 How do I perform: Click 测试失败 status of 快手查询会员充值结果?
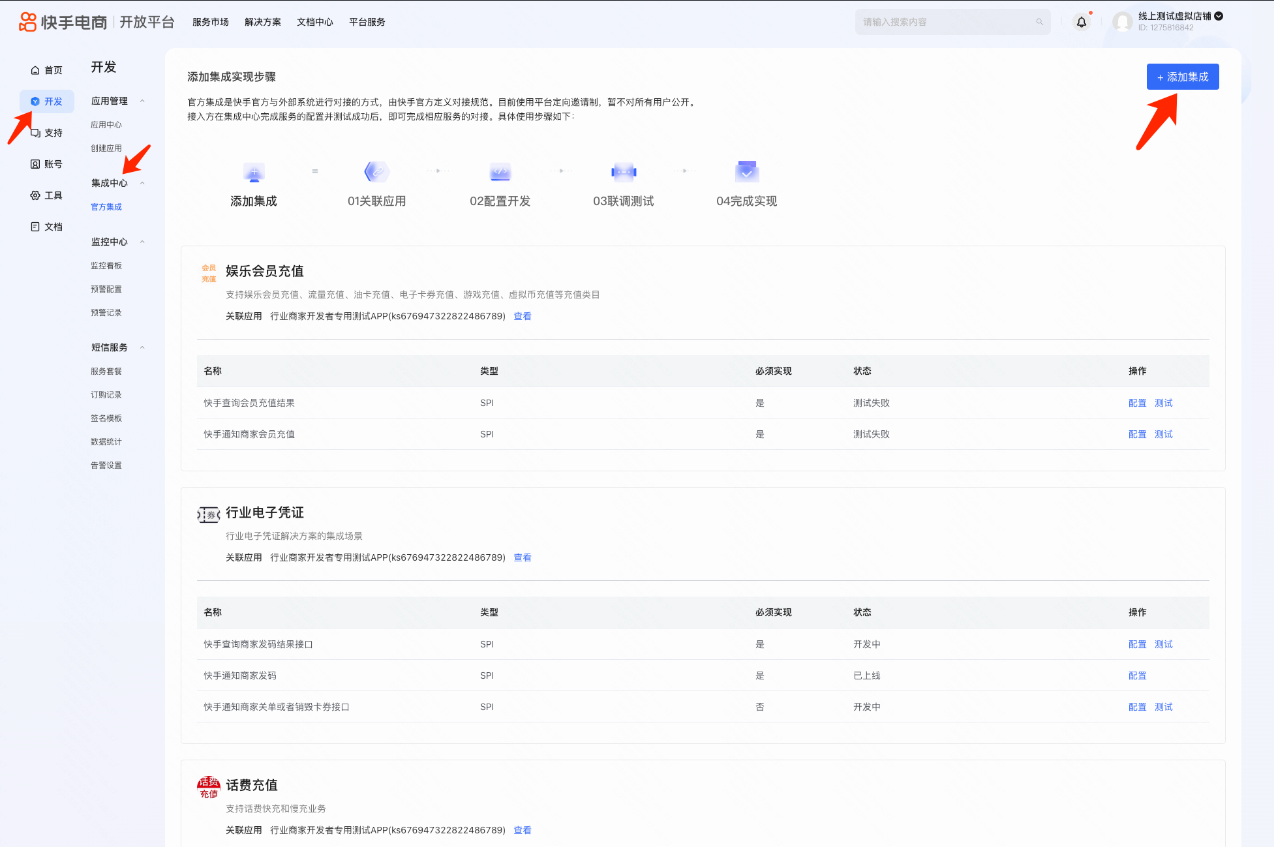871,403
